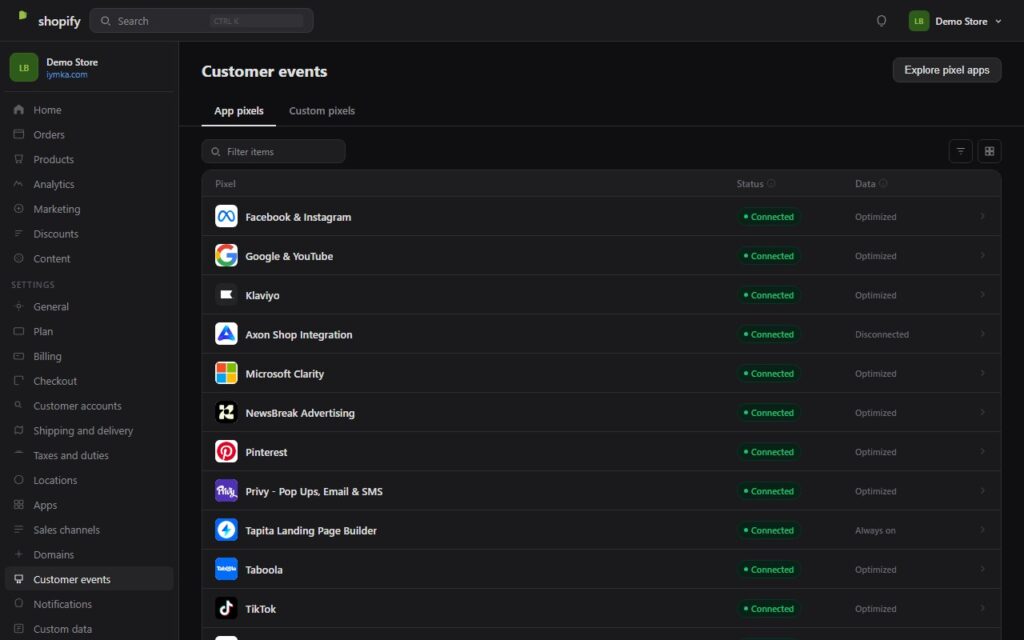Click the Tapita Landing Page Builder icon
The image size is (1024, 640).
pos(226,530)
